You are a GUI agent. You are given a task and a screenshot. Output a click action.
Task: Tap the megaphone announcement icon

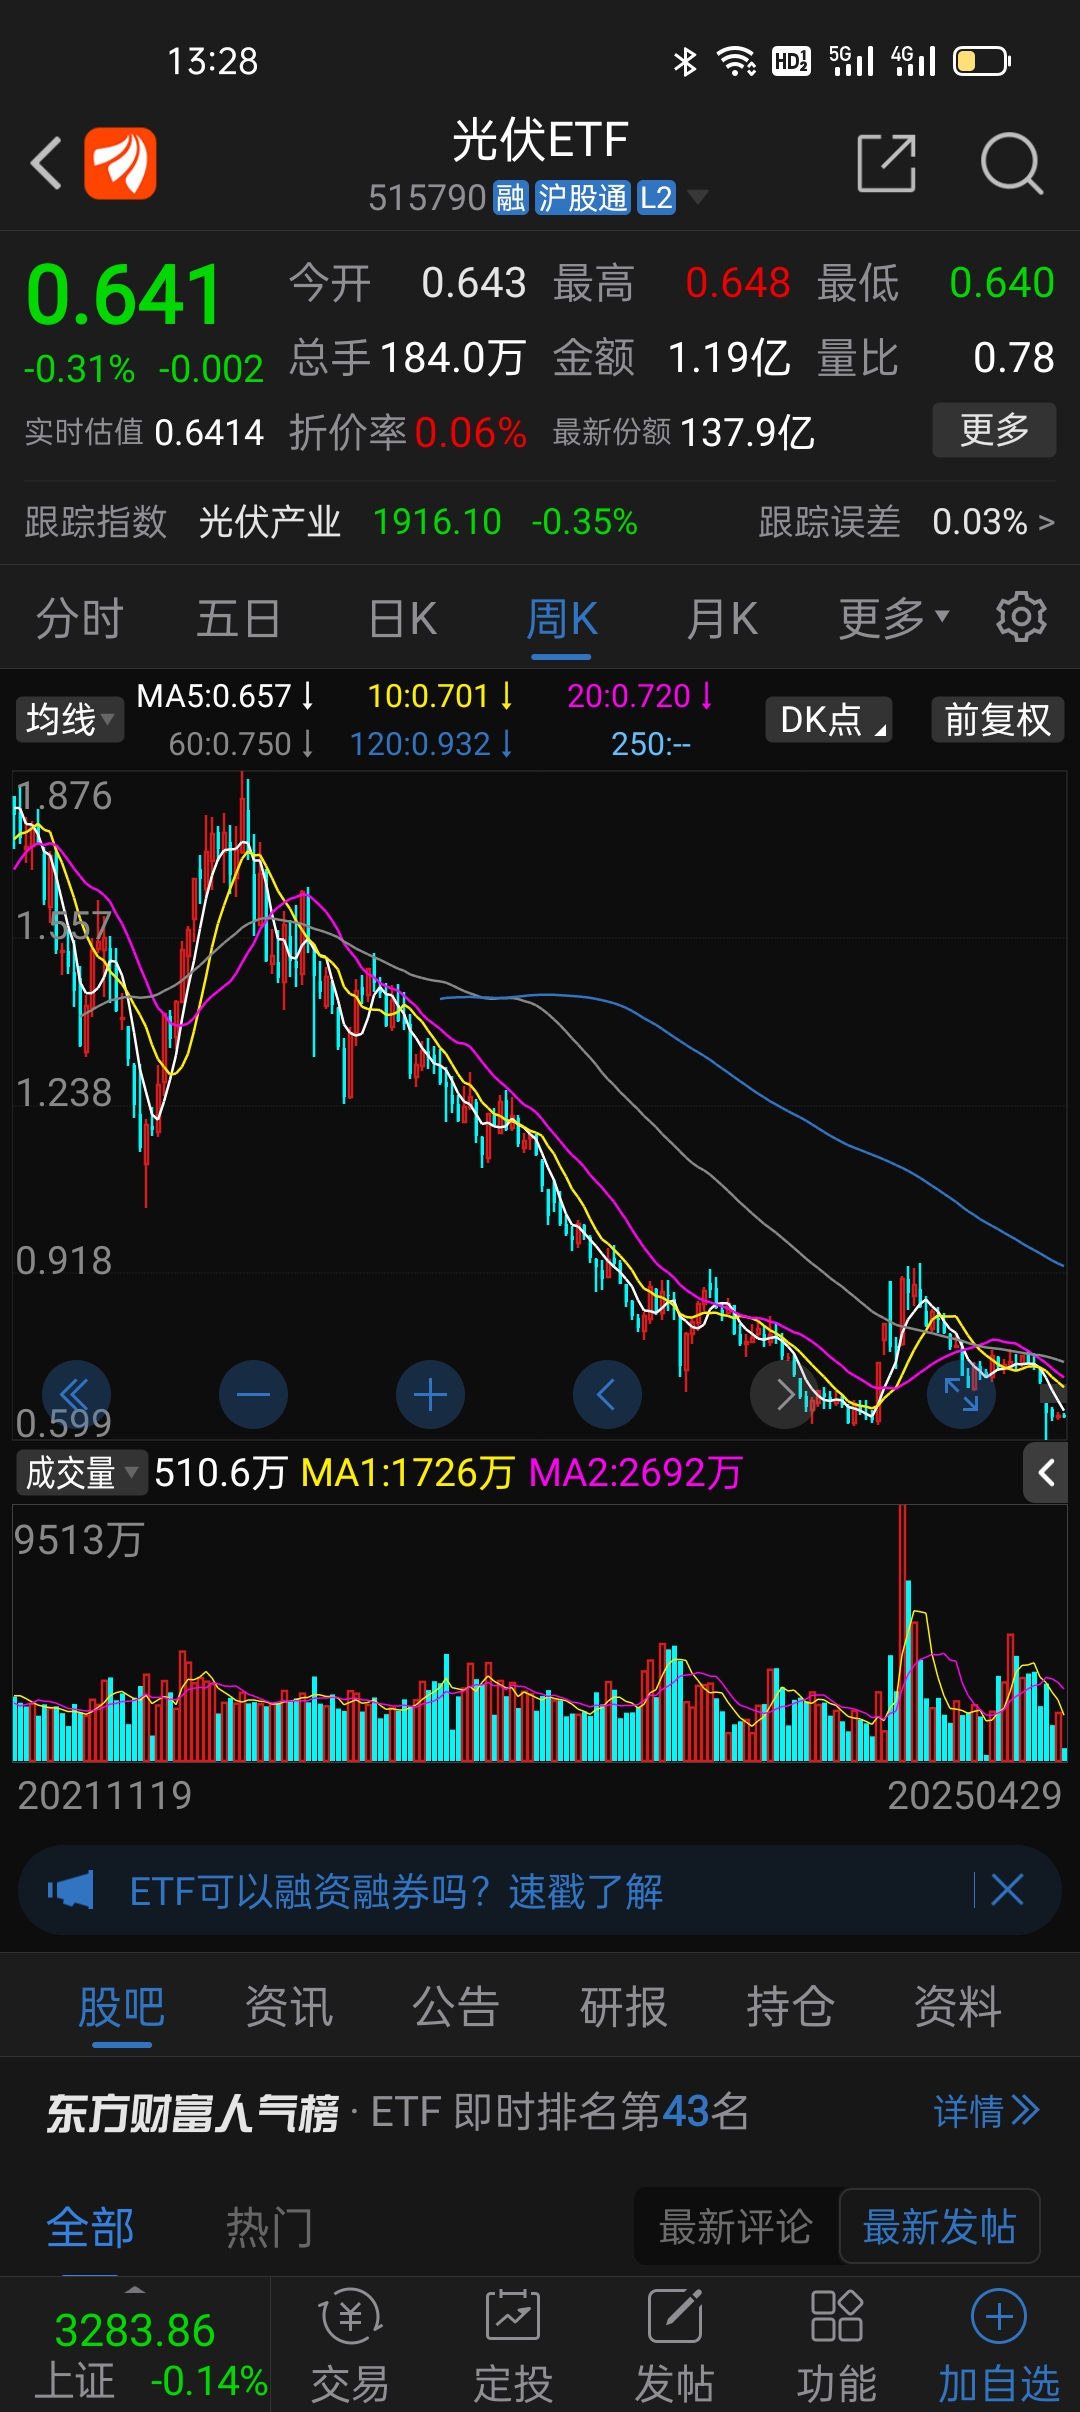click(x=71, y=1890)
